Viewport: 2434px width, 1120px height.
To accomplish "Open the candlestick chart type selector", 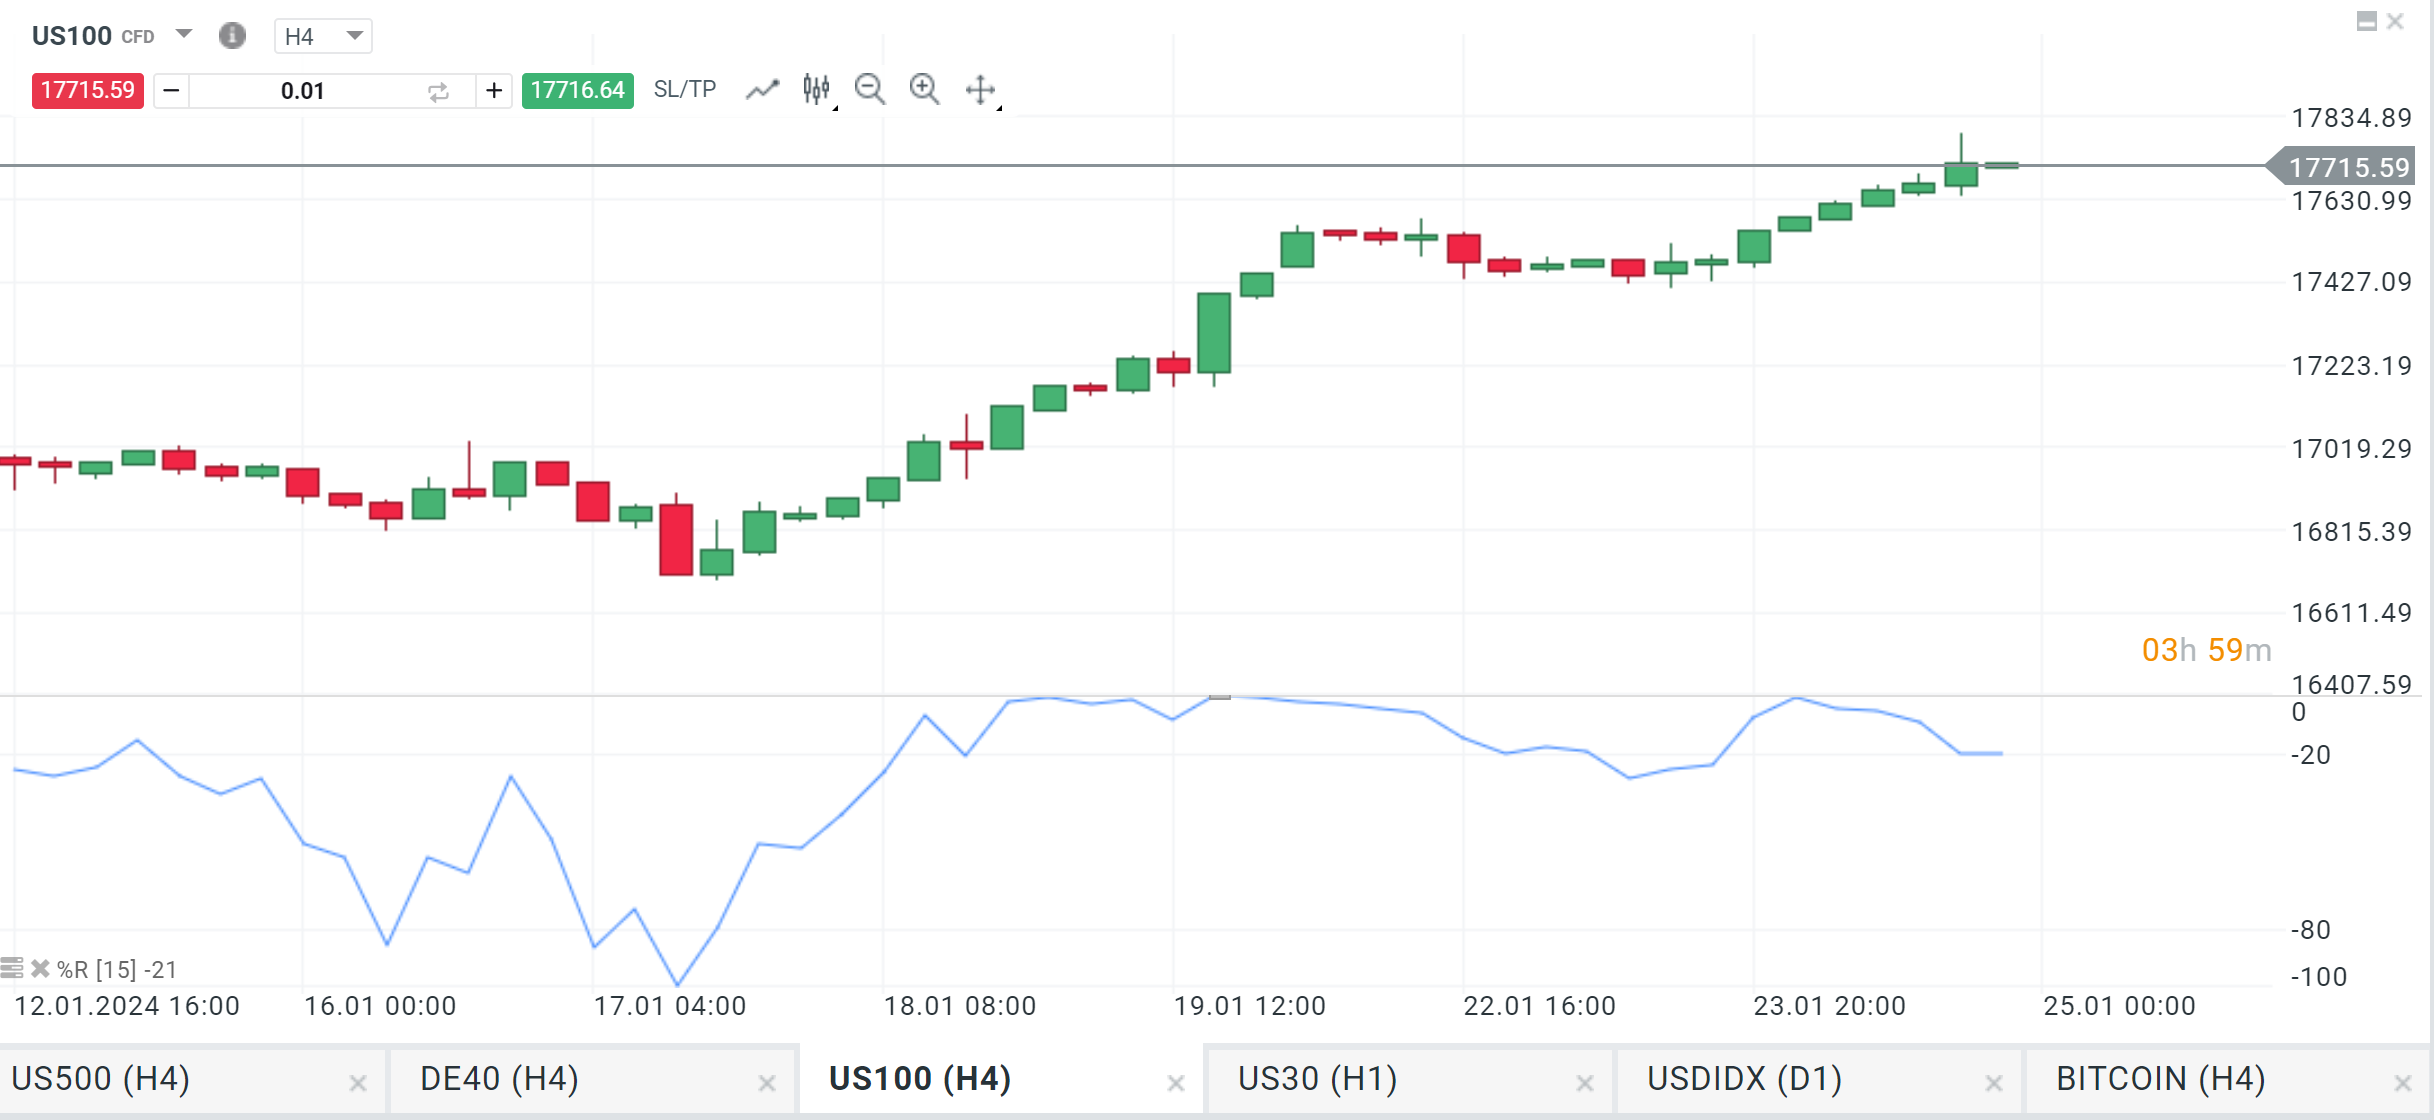I will pyautogui.click(x=817, y=90).
